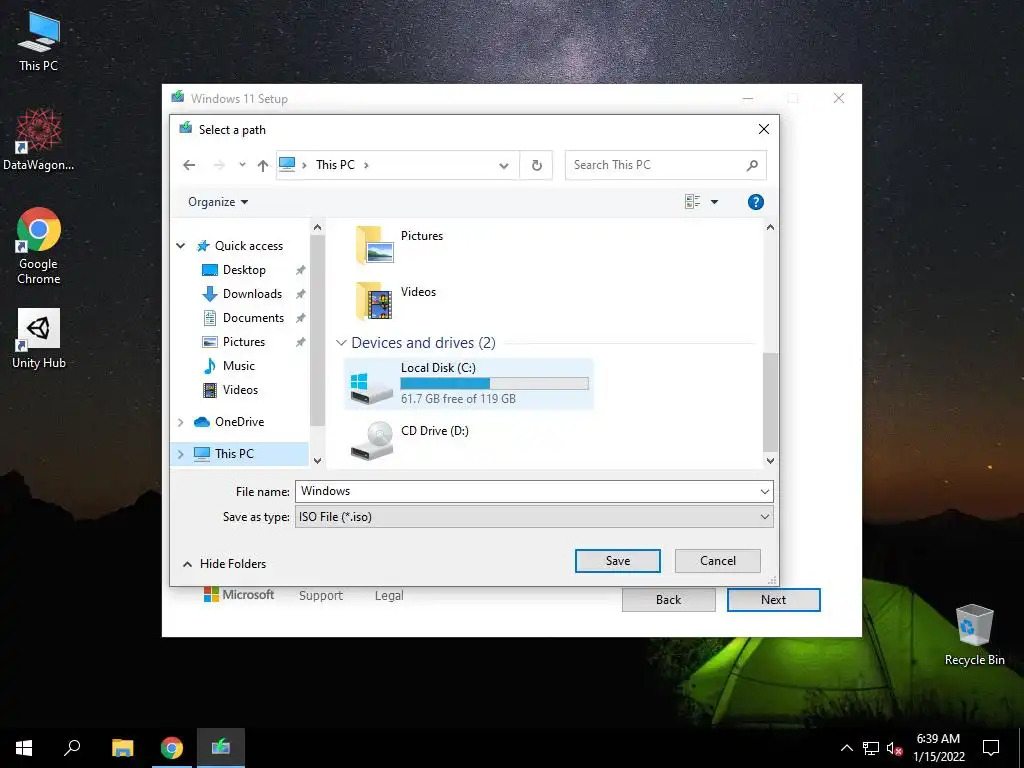Viewport: 1024px width, 768px height.
Task: Open taskbar Search
Action: click(x=72, y=748)
